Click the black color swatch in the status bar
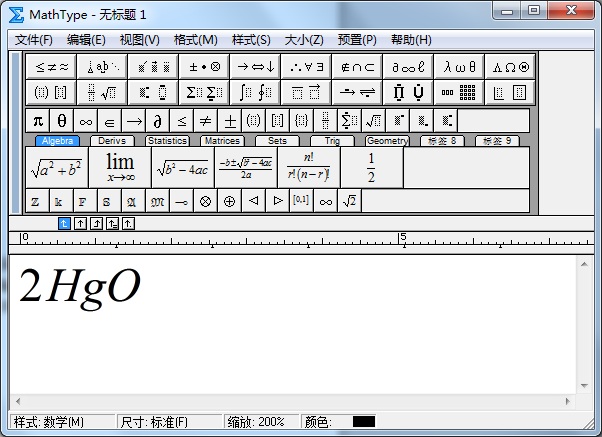 click(x=363, y=422)
